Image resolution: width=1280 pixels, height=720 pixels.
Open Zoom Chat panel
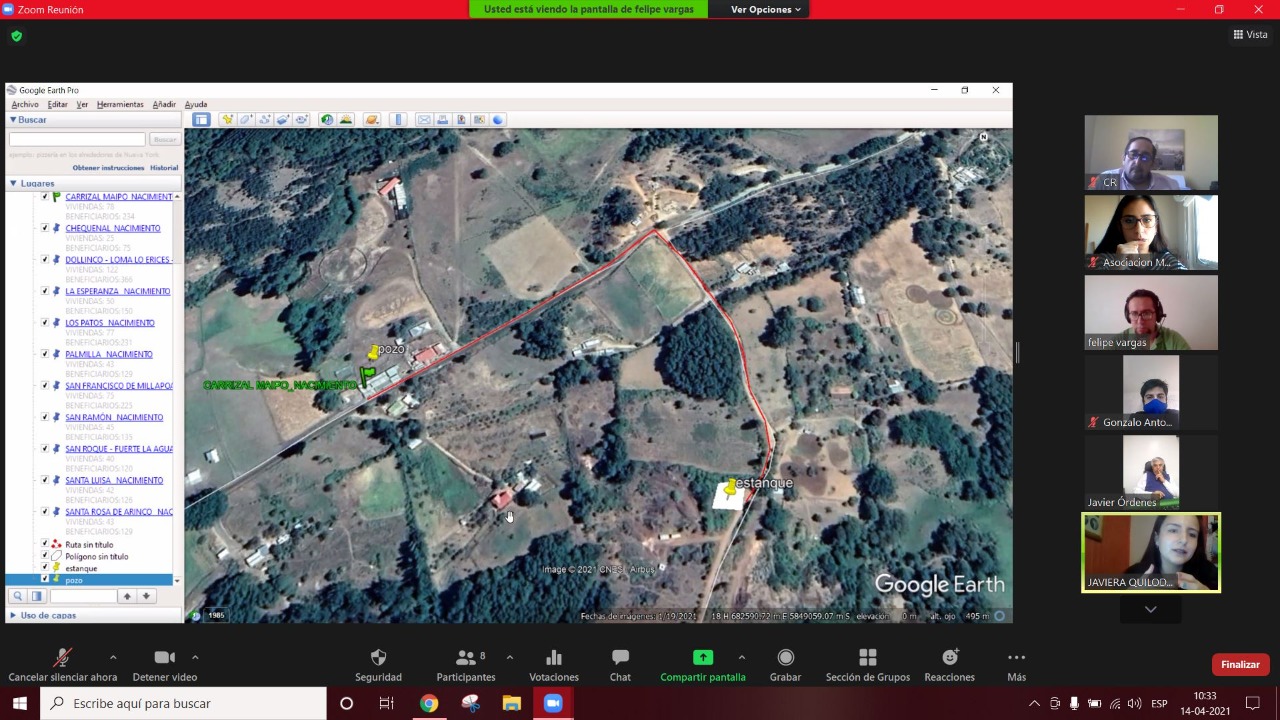620,665
